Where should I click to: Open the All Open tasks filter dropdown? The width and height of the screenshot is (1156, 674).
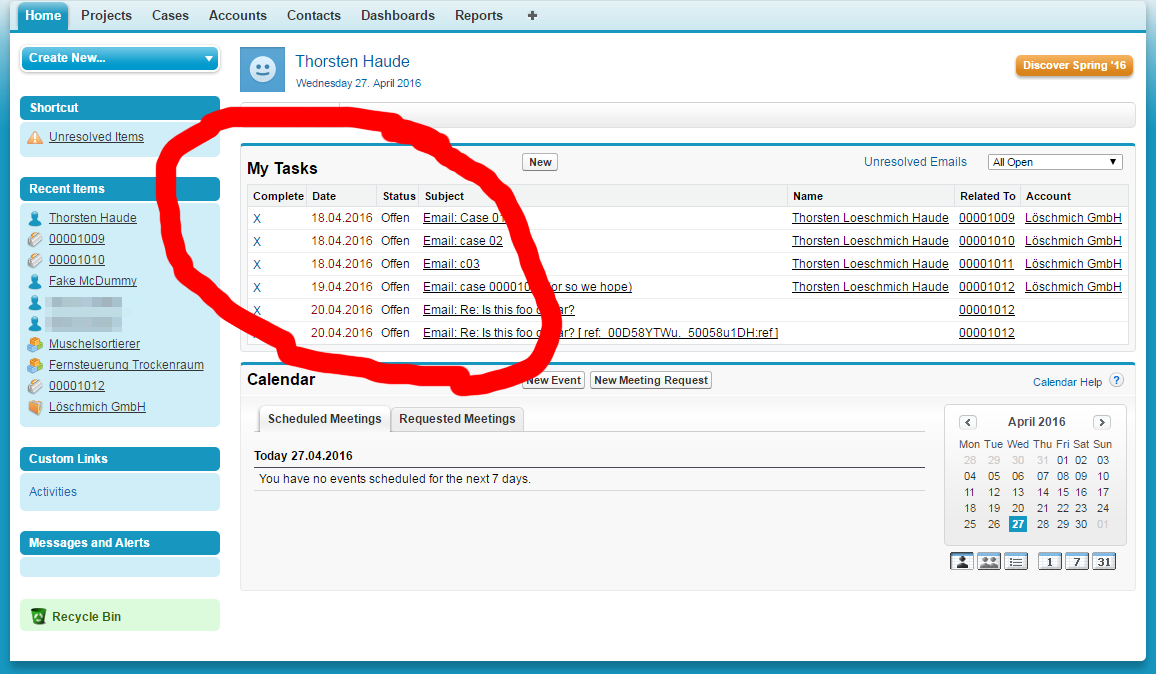[x=1054, y=162]
